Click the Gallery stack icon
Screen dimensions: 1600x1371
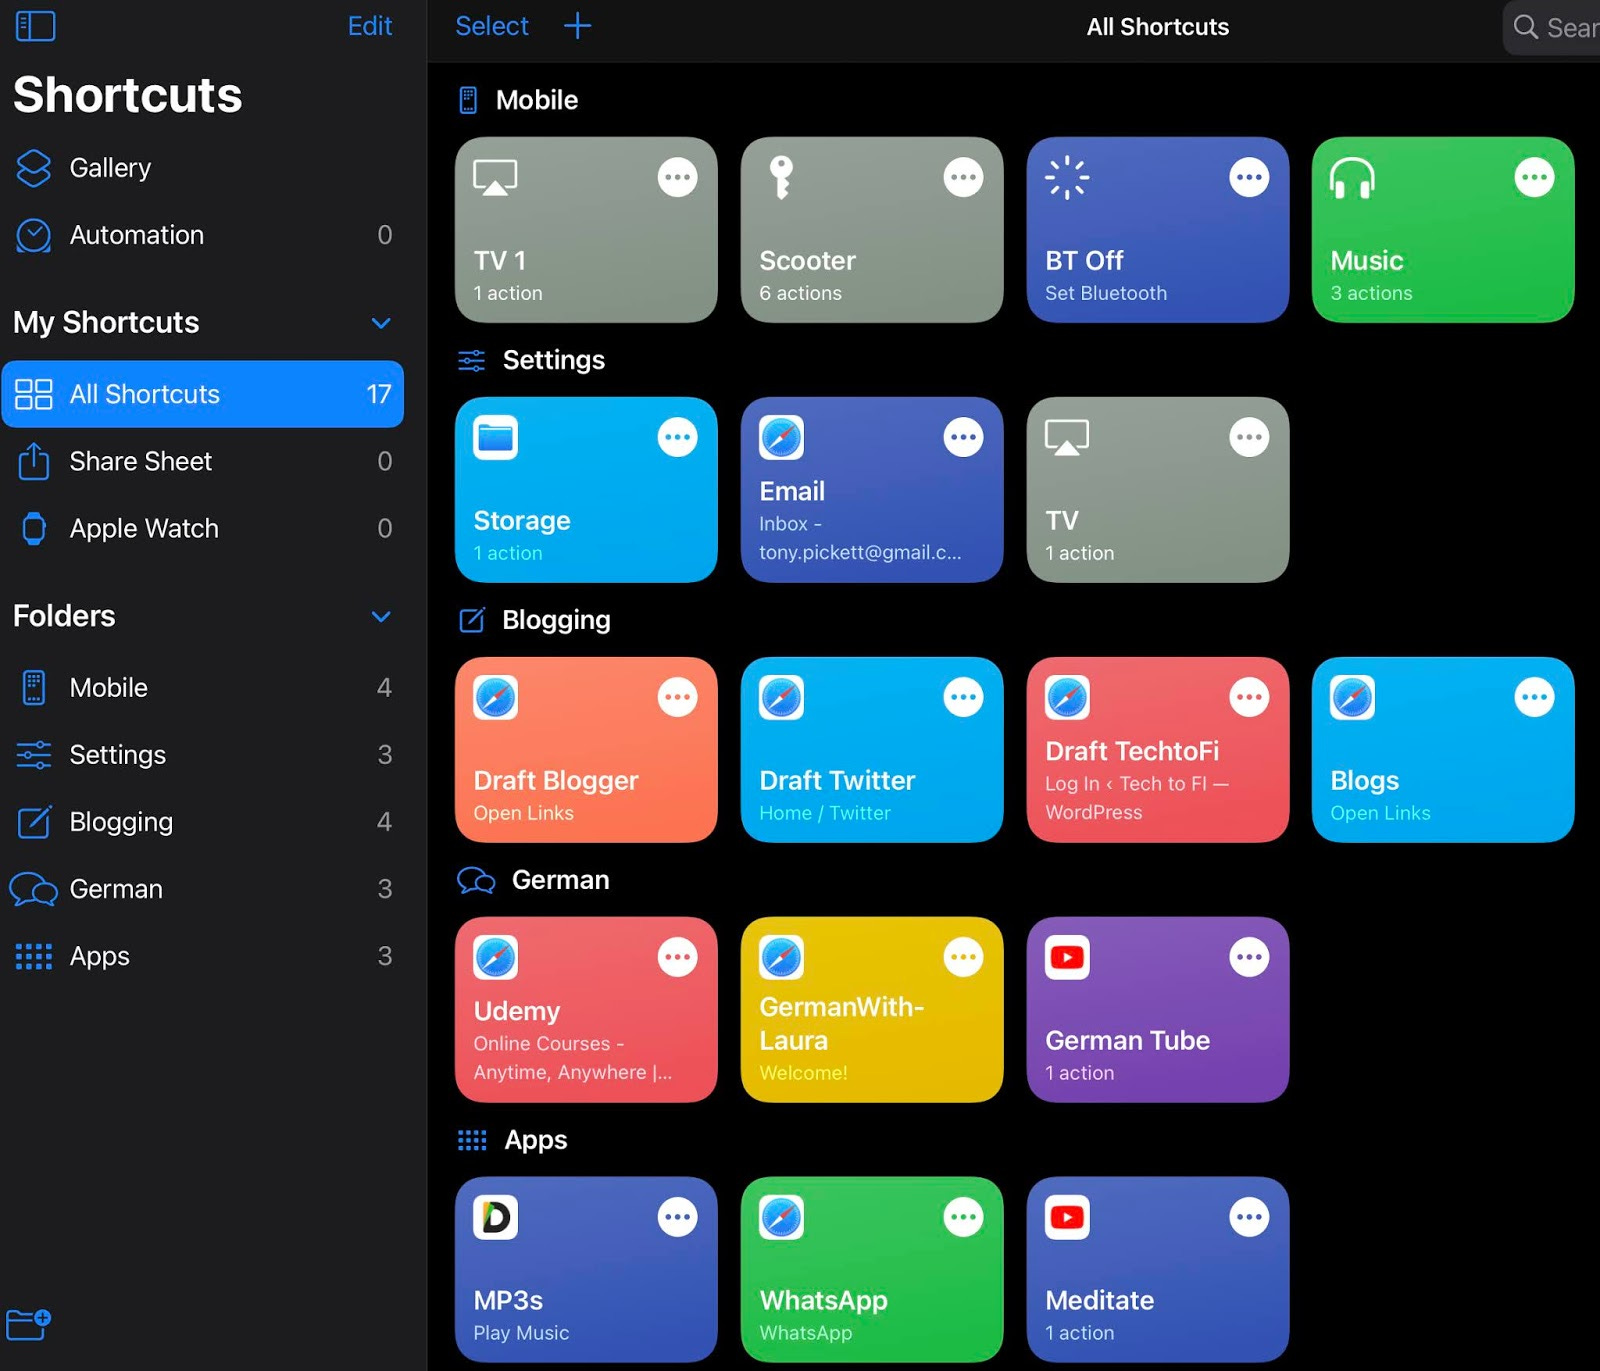coord(34,168)
